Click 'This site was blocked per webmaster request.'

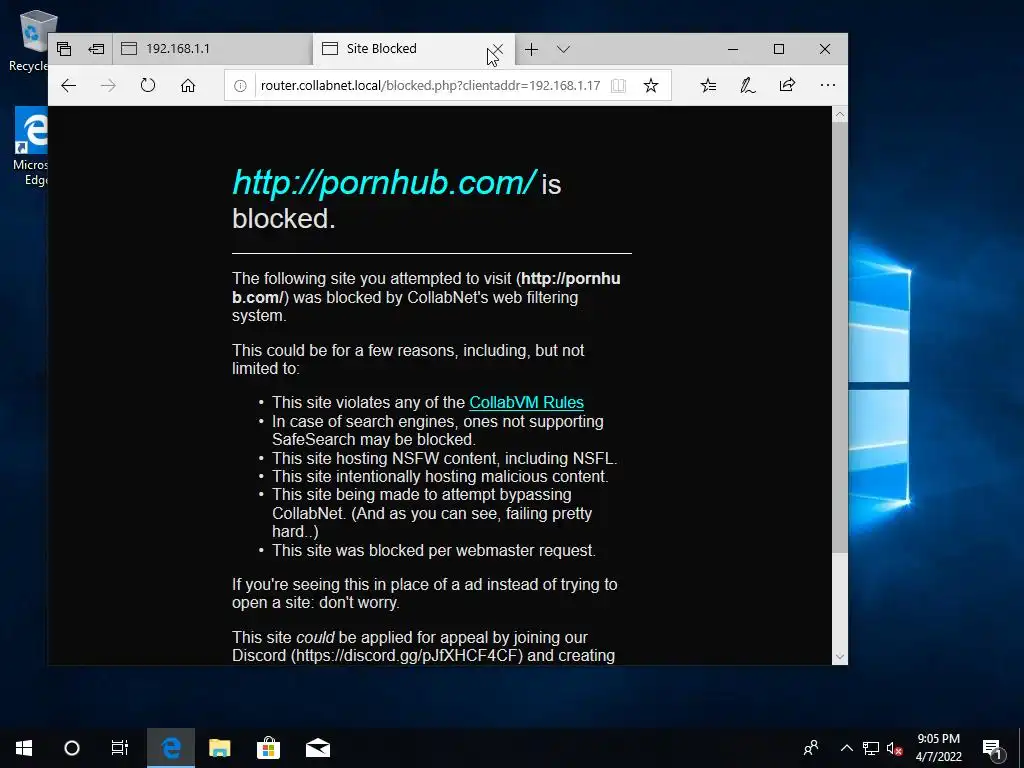pyautogui.click(x=434, y=551)
